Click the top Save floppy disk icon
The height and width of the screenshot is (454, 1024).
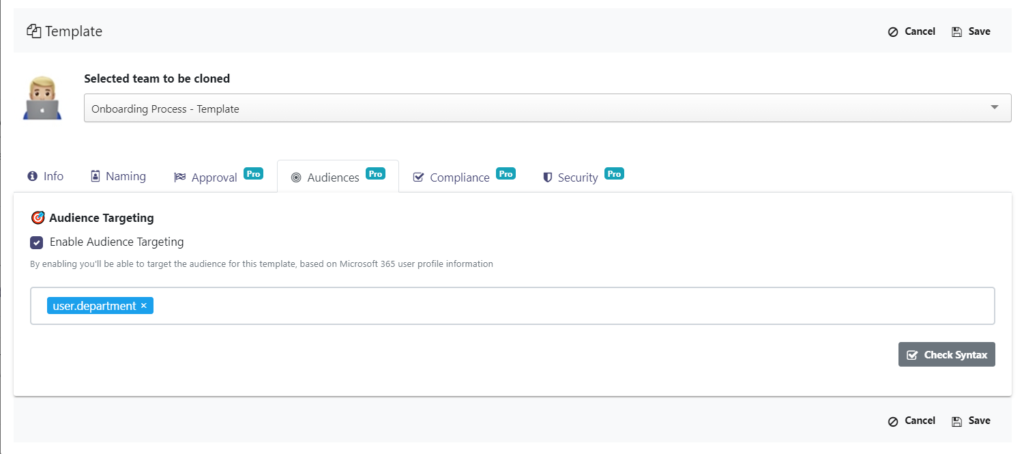(x=957, y=31)
